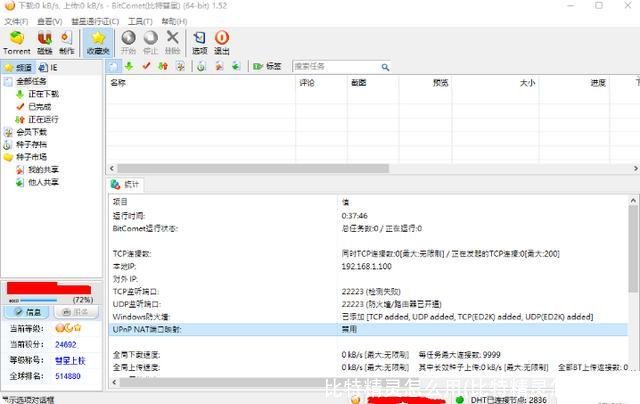The height and width of the screenshot is (404, 640).
Task: Open a Torrent file from the toolbar
Action: [17, 42]
